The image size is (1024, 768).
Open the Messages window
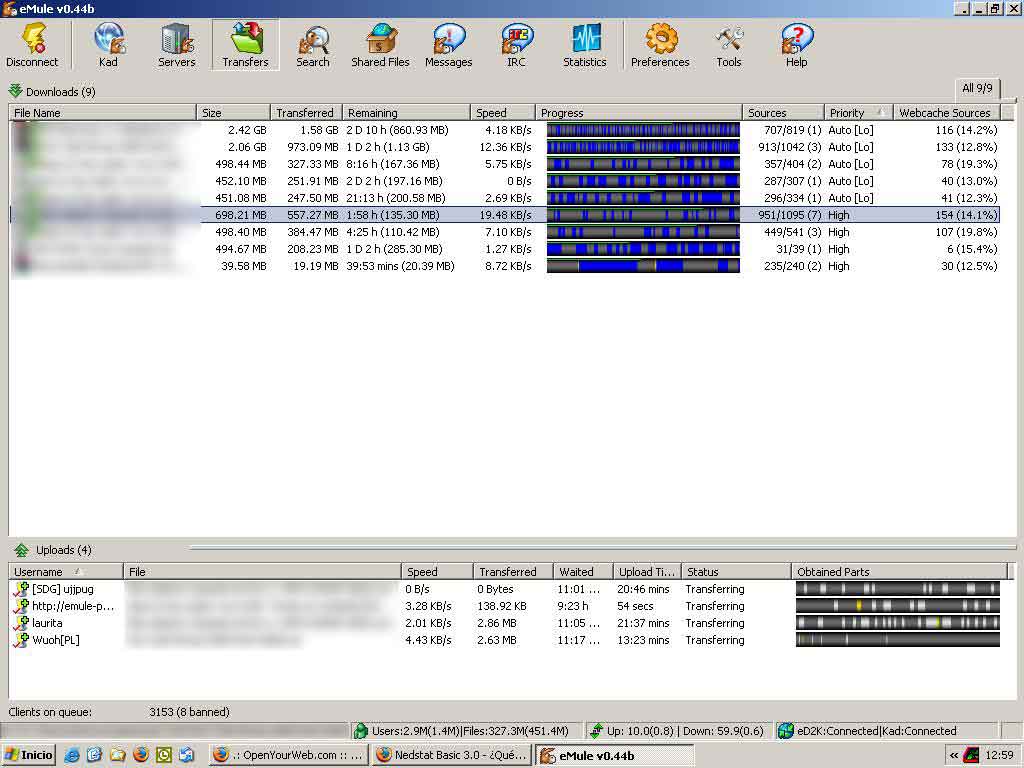pos(449,44)
